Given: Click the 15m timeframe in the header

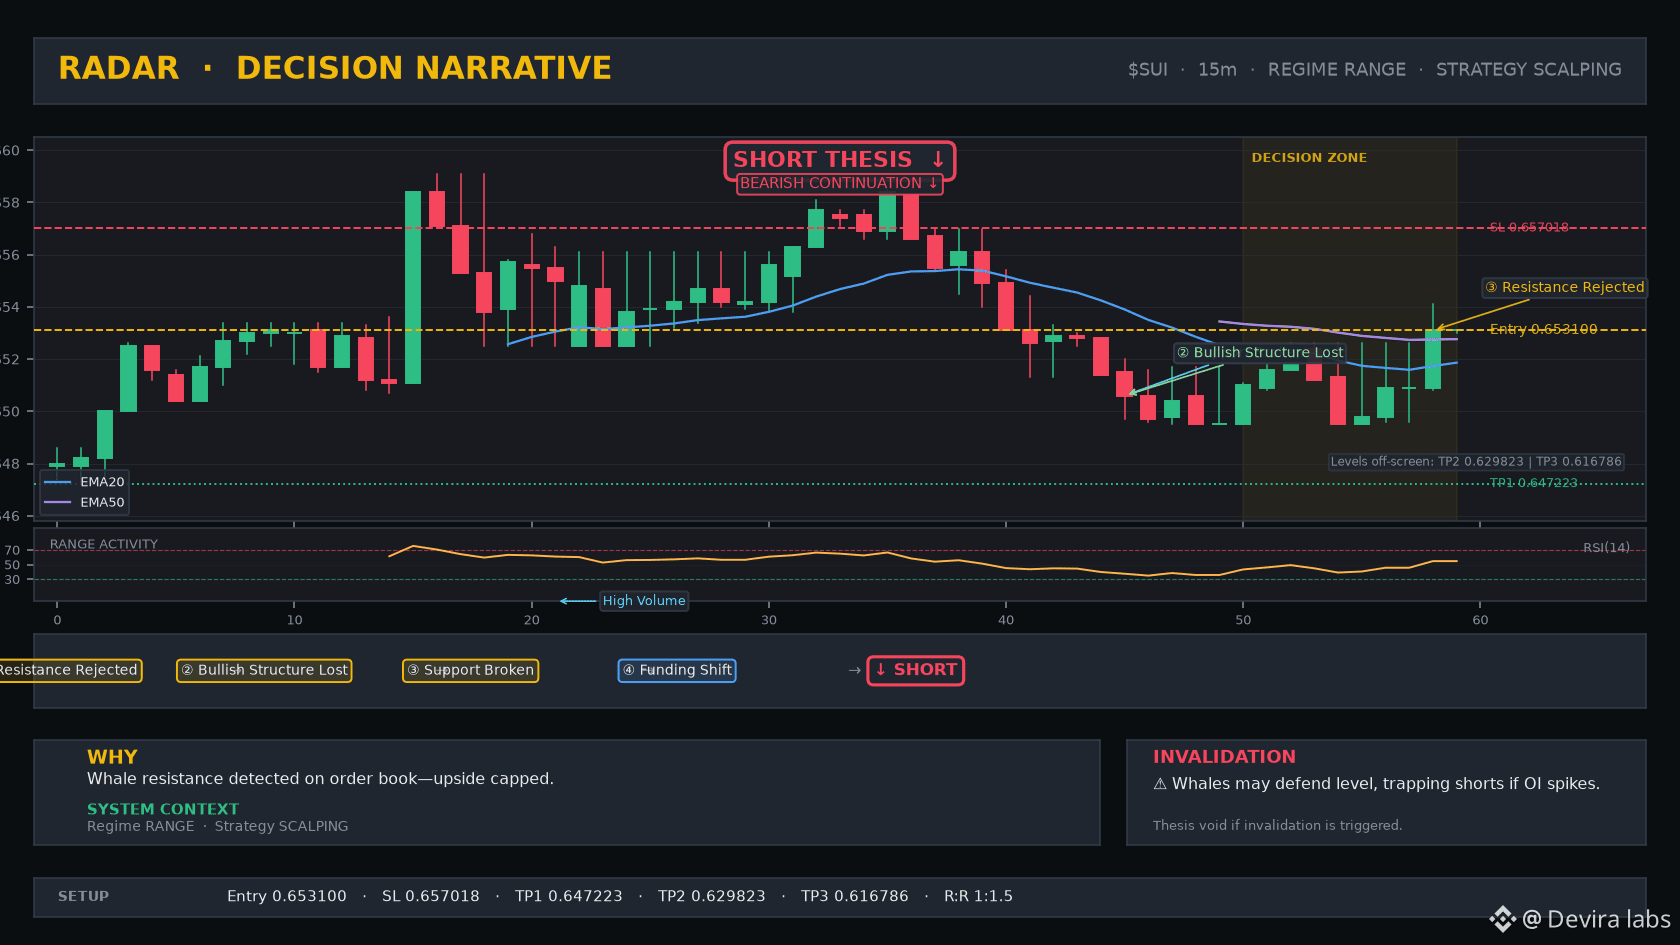Looking at the screenshot, I should pos(1217,70).
